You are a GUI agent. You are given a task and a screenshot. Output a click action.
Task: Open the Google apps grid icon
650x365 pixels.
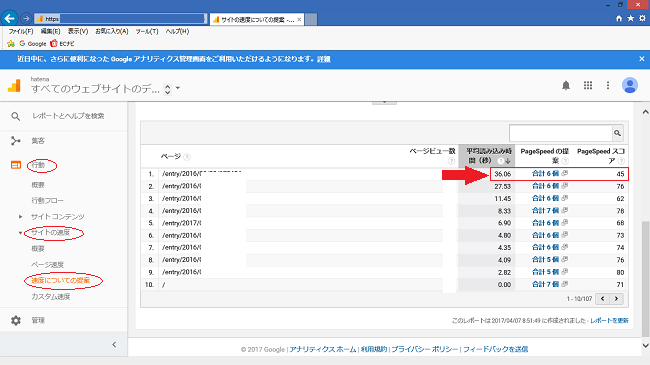click(588, 85)
